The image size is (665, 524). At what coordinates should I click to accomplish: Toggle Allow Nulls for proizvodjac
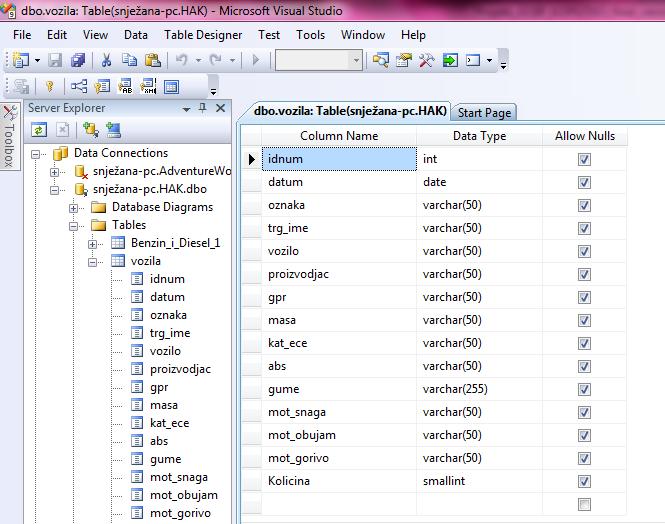pyautogui.click(x=584, y=274)
